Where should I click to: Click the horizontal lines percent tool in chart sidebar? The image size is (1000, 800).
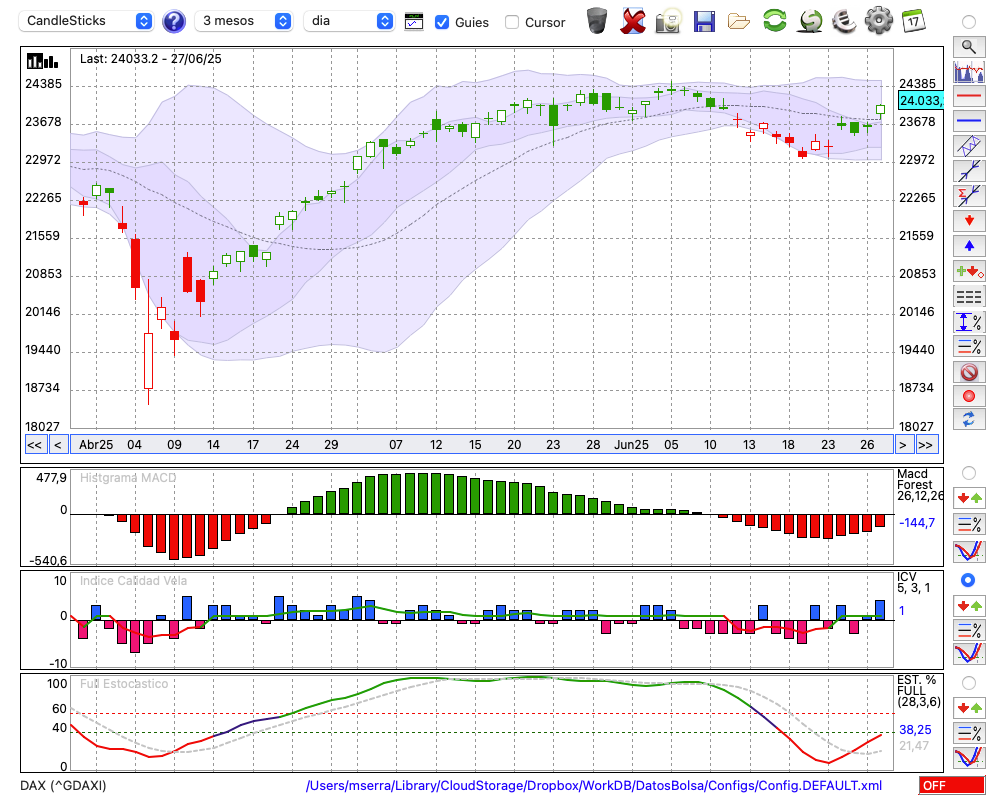point(969,346)
